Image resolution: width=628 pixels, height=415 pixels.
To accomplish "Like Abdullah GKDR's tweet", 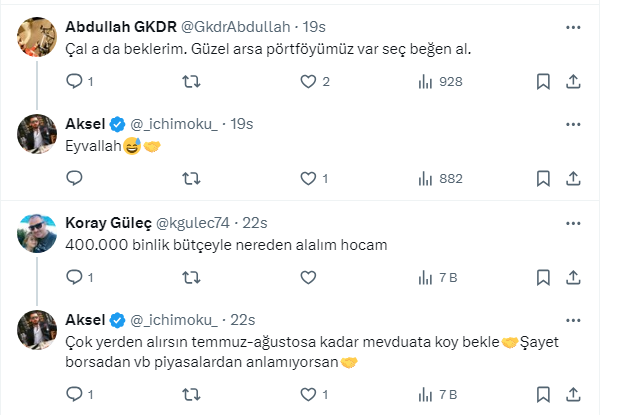I will (308, 82).
